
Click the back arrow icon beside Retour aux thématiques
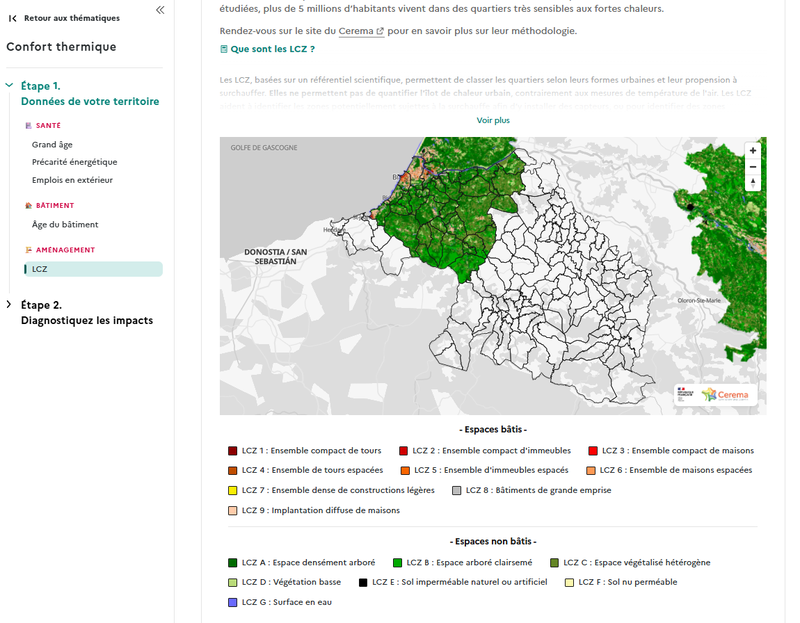[13, 18]
